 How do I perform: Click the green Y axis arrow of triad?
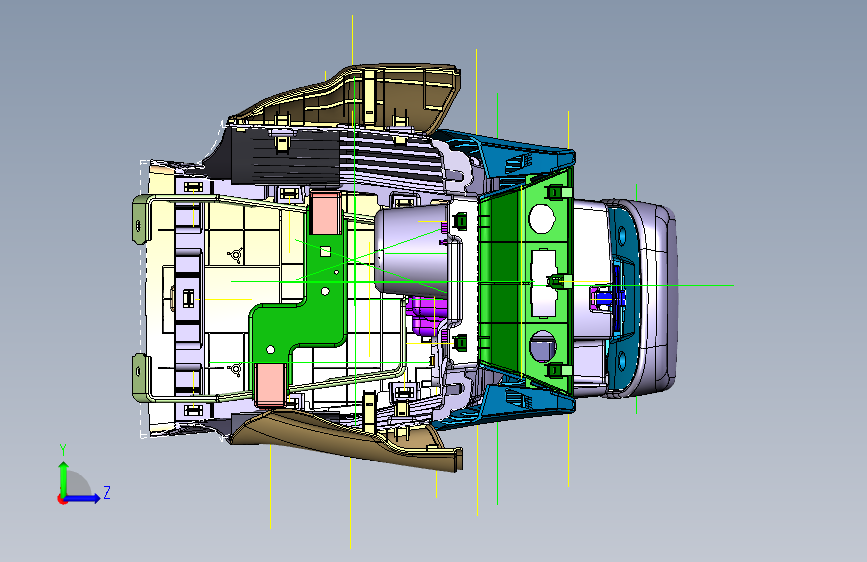(x=64, y=478)
